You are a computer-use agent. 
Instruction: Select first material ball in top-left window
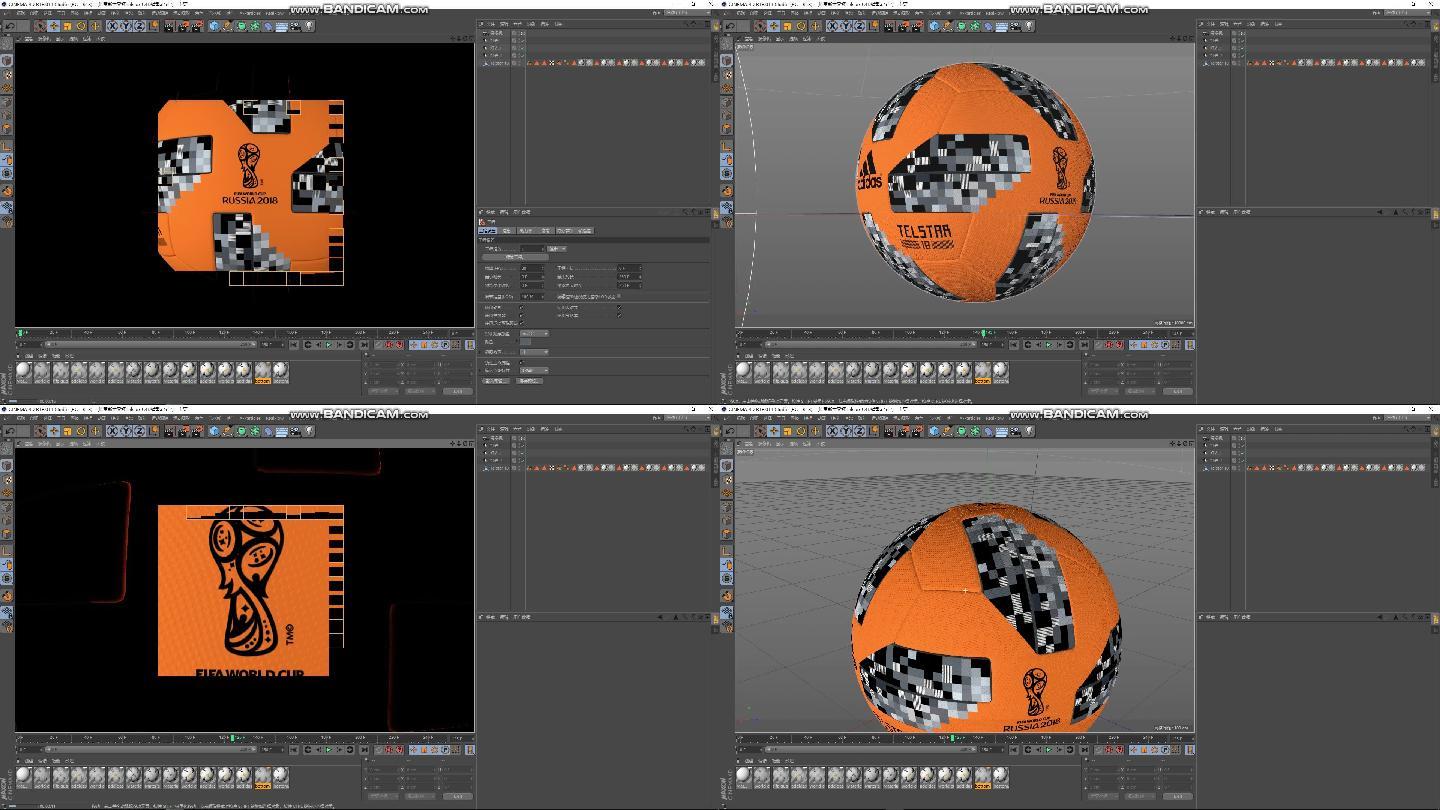pyautogui.click(x=24, y=372)
